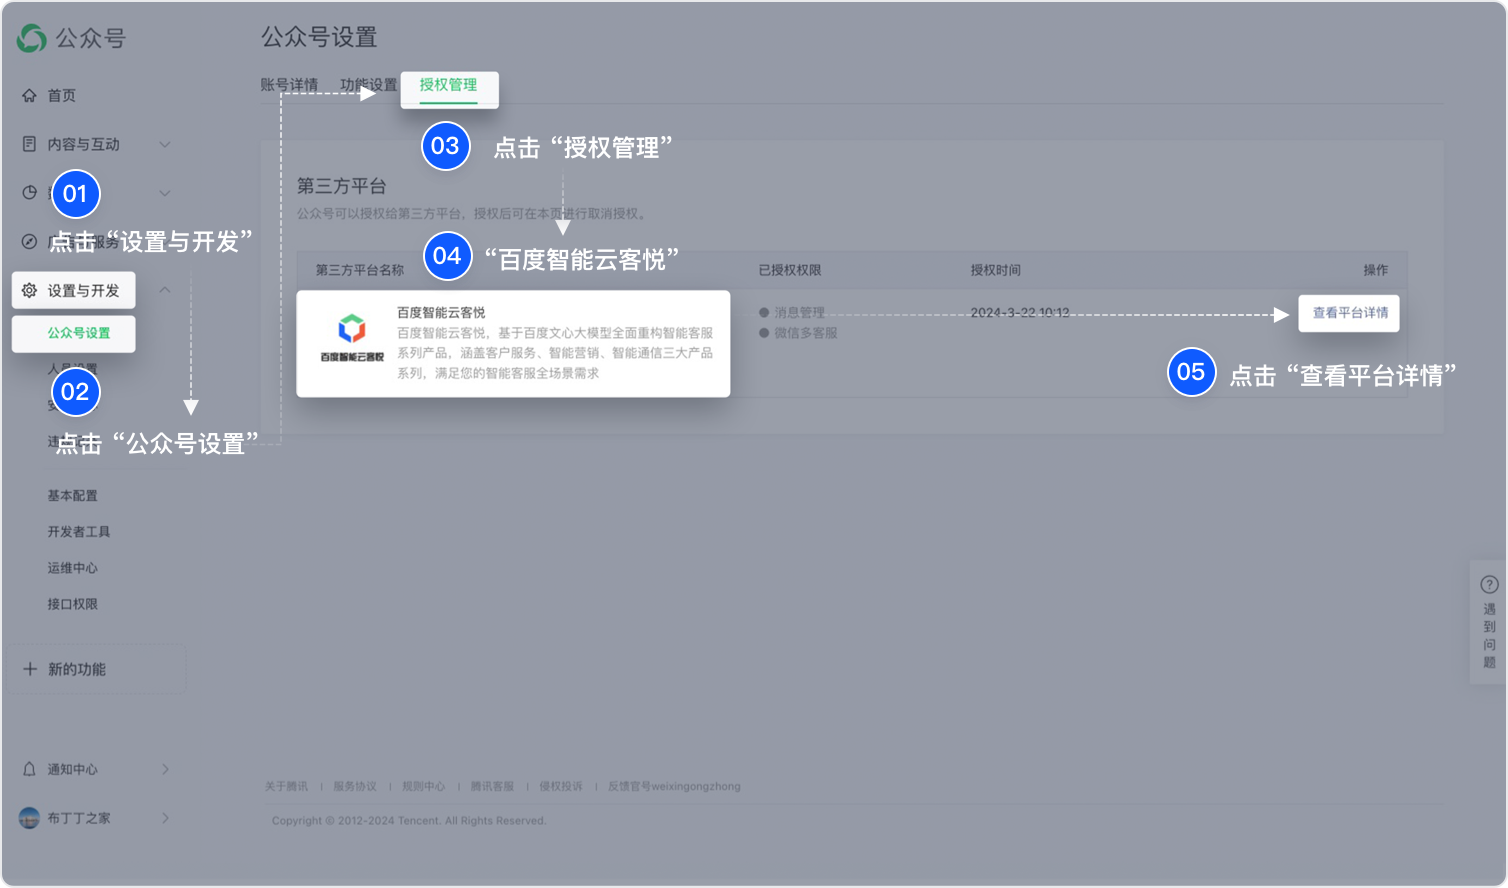Click the gear icon beside 设置与开发
The width and height of the screenshot is (1508, 888).
(29, 290)
